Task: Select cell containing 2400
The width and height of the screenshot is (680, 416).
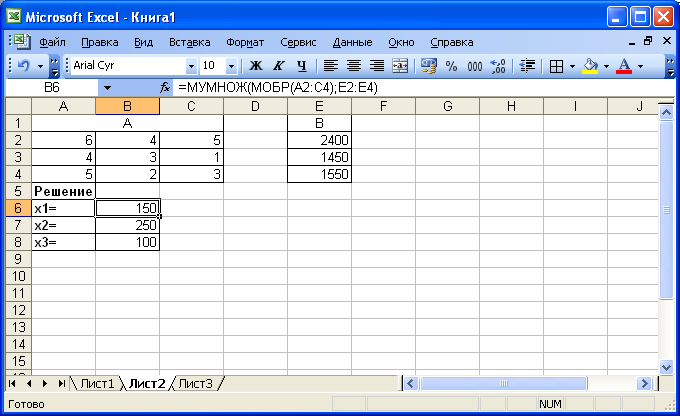Action: [x=319, y=140]
